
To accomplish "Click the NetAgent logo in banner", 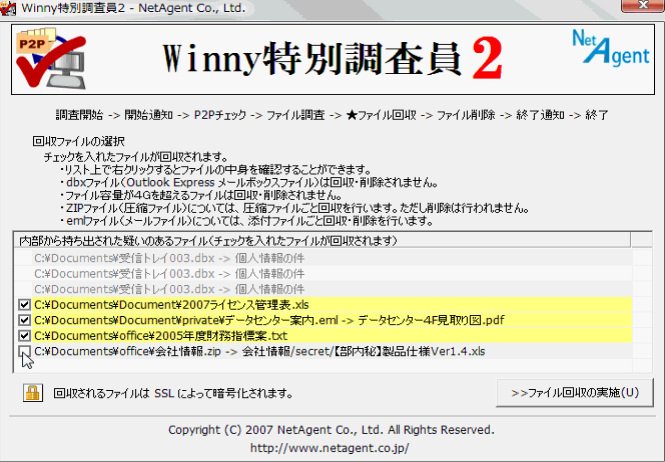I will coord(611,49).
